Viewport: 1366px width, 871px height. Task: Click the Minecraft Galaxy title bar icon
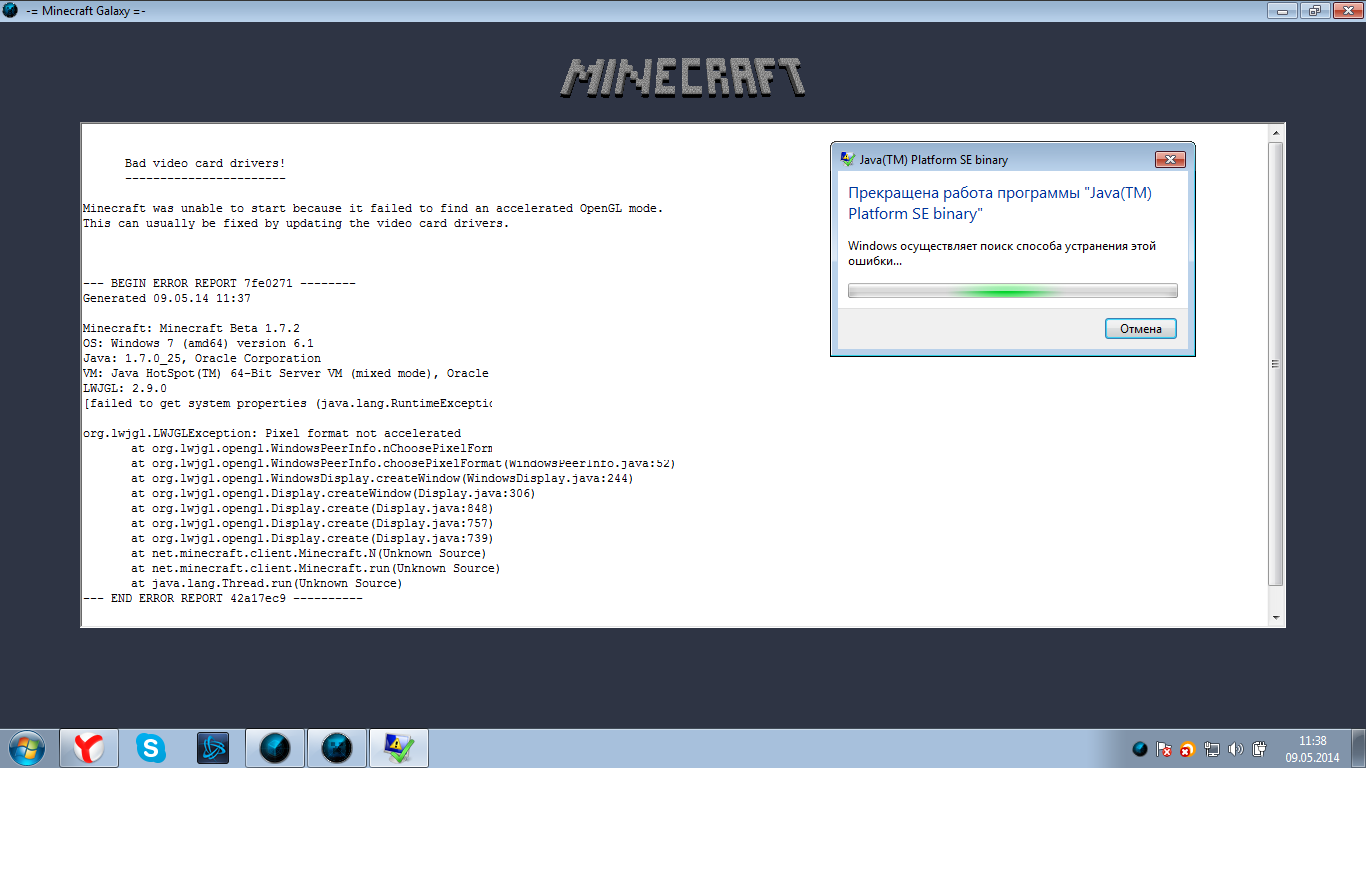click(x=10, y=10)
